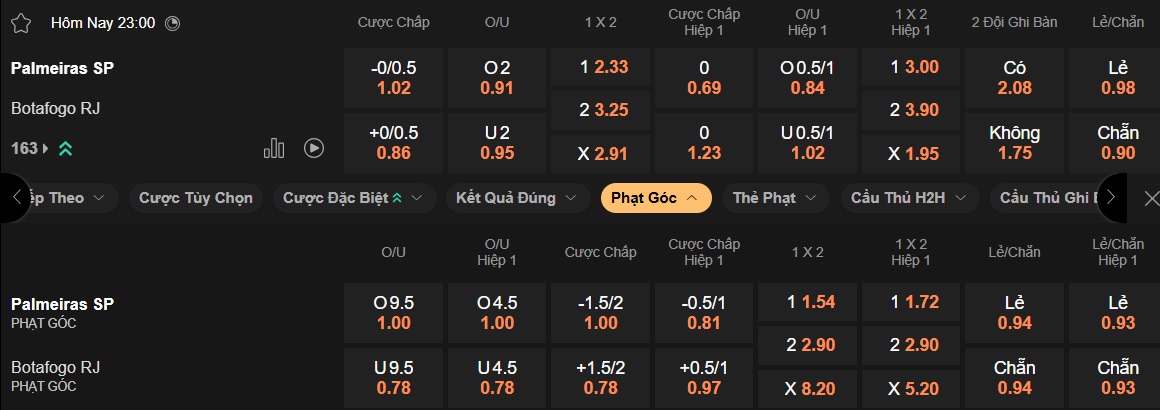Expand the 163 more markets count

[x=30, y=148]
